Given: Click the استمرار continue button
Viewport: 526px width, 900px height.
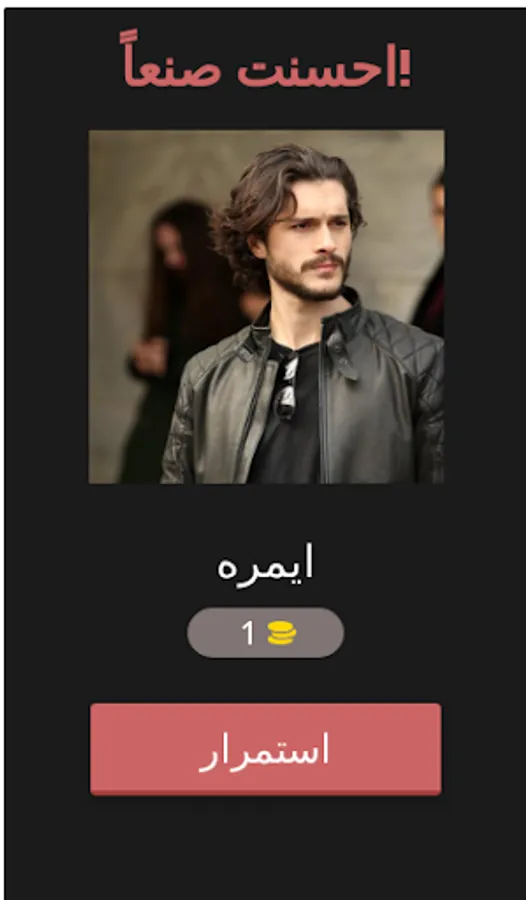Looking at the screenshot, I should point(265,749).
